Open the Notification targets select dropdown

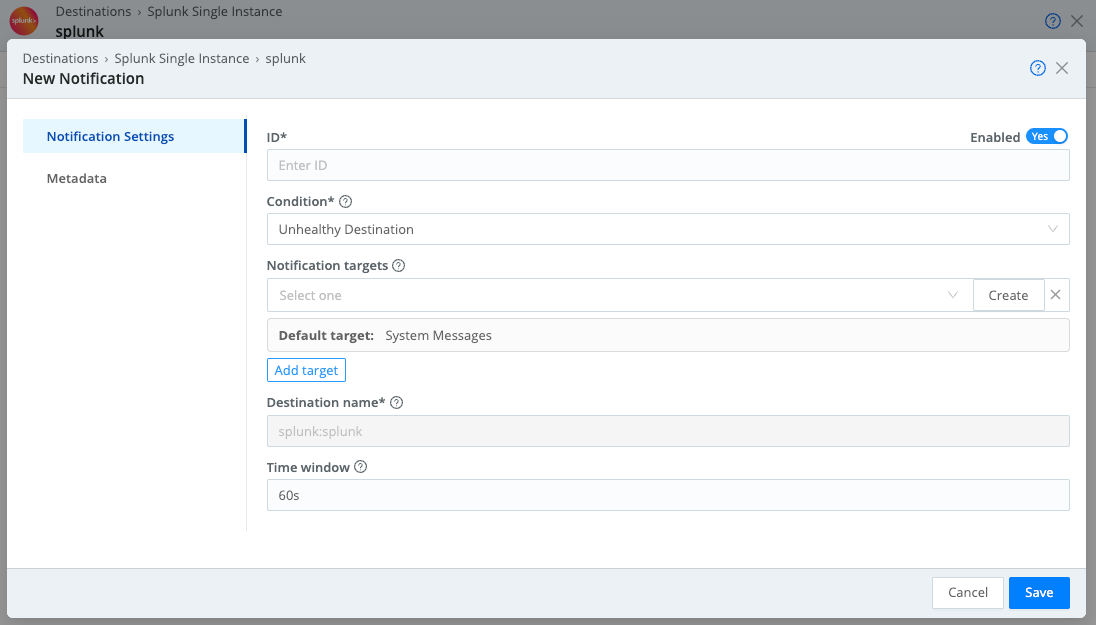point(951,294)
